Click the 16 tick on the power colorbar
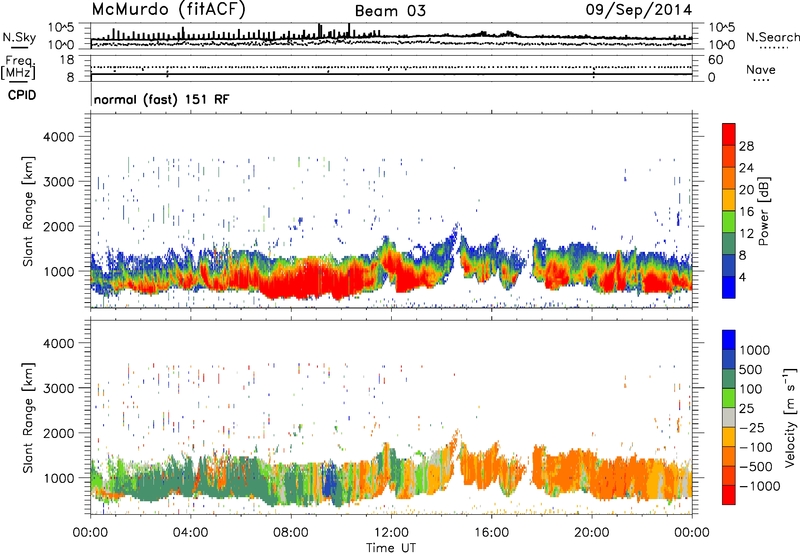 [746, 212]
